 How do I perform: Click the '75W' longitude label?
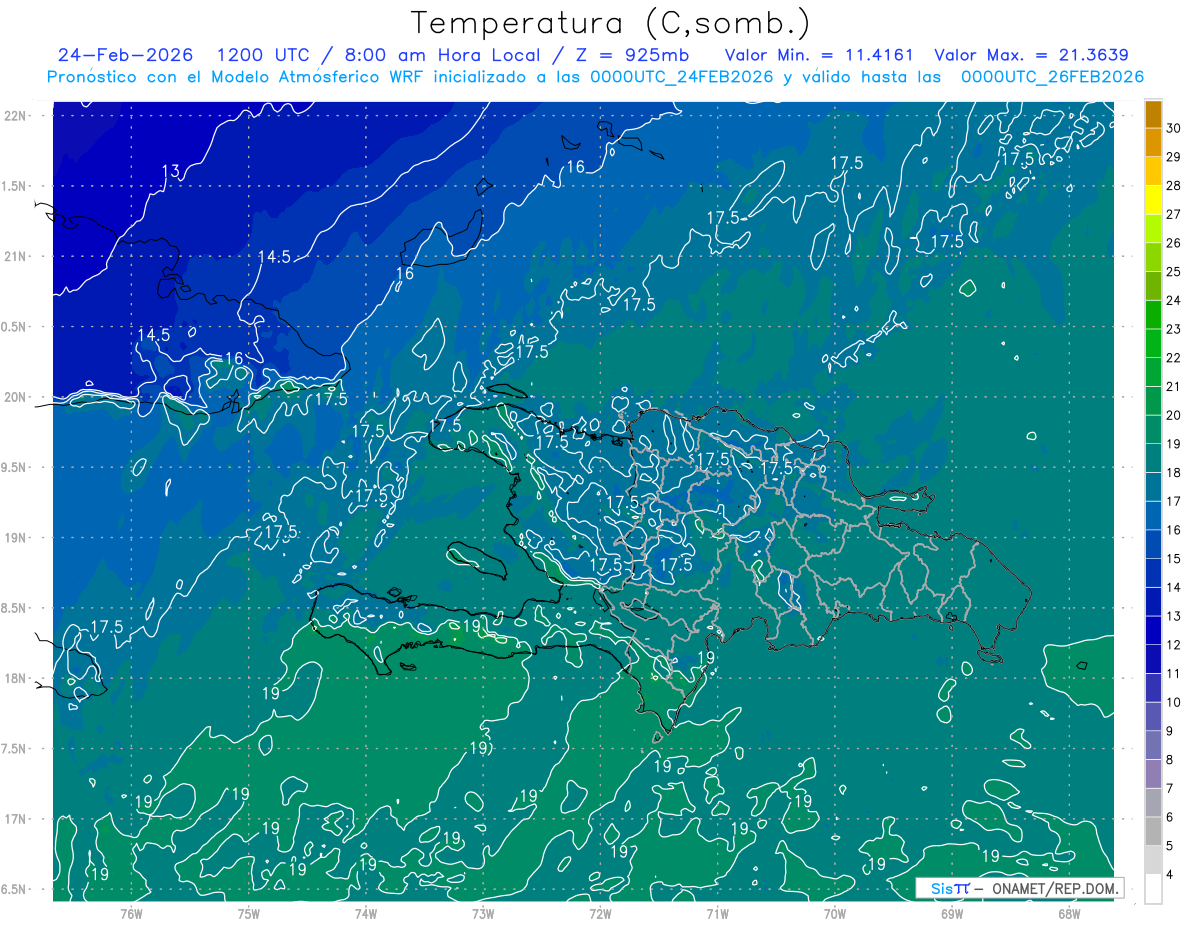[x=248, y=913]
